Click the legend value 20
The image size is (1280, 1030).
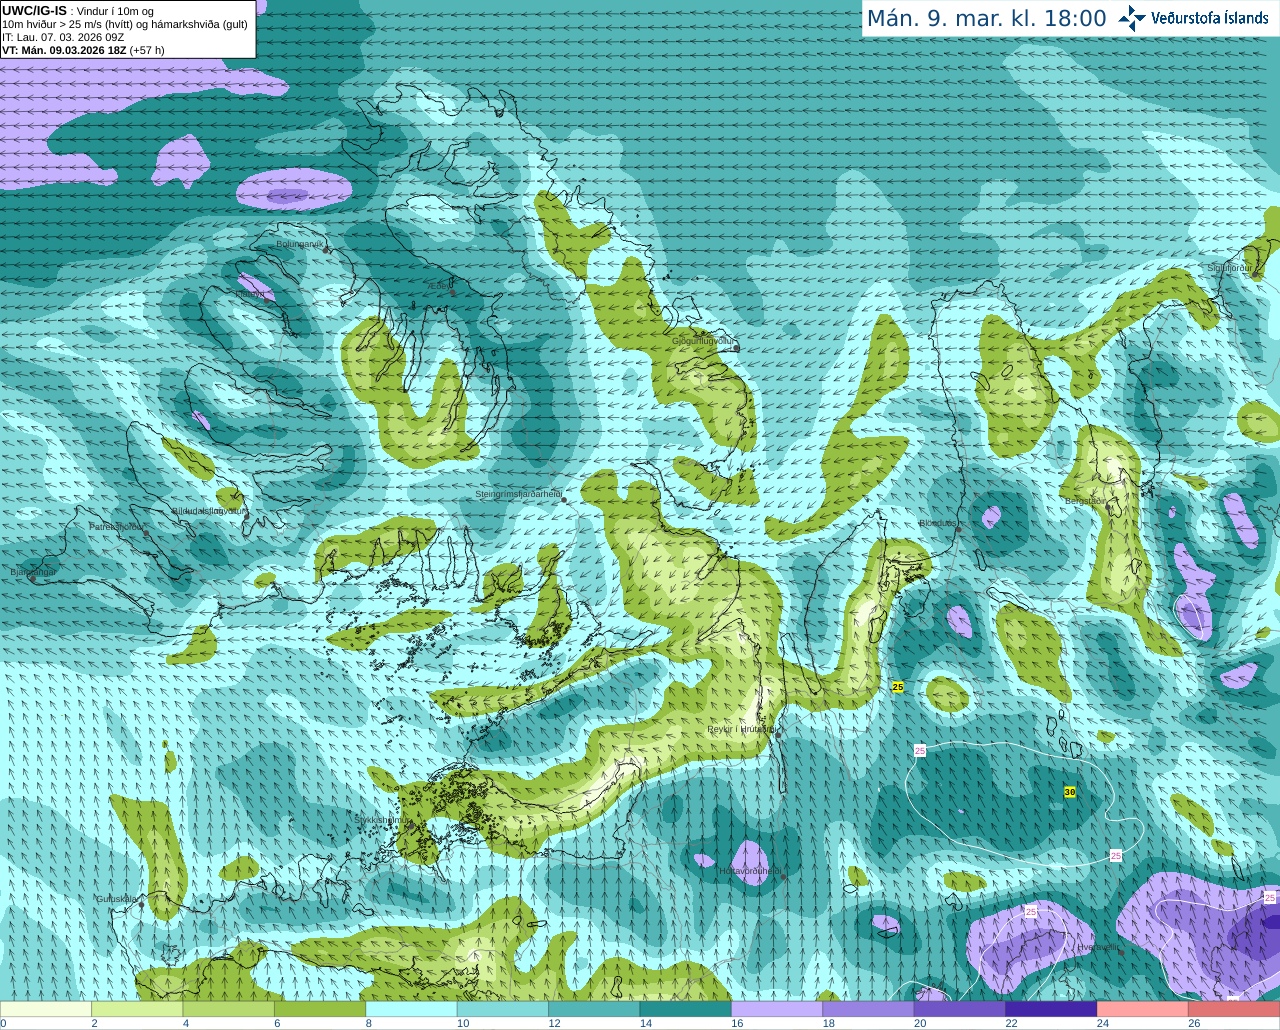coord(920,1023)
